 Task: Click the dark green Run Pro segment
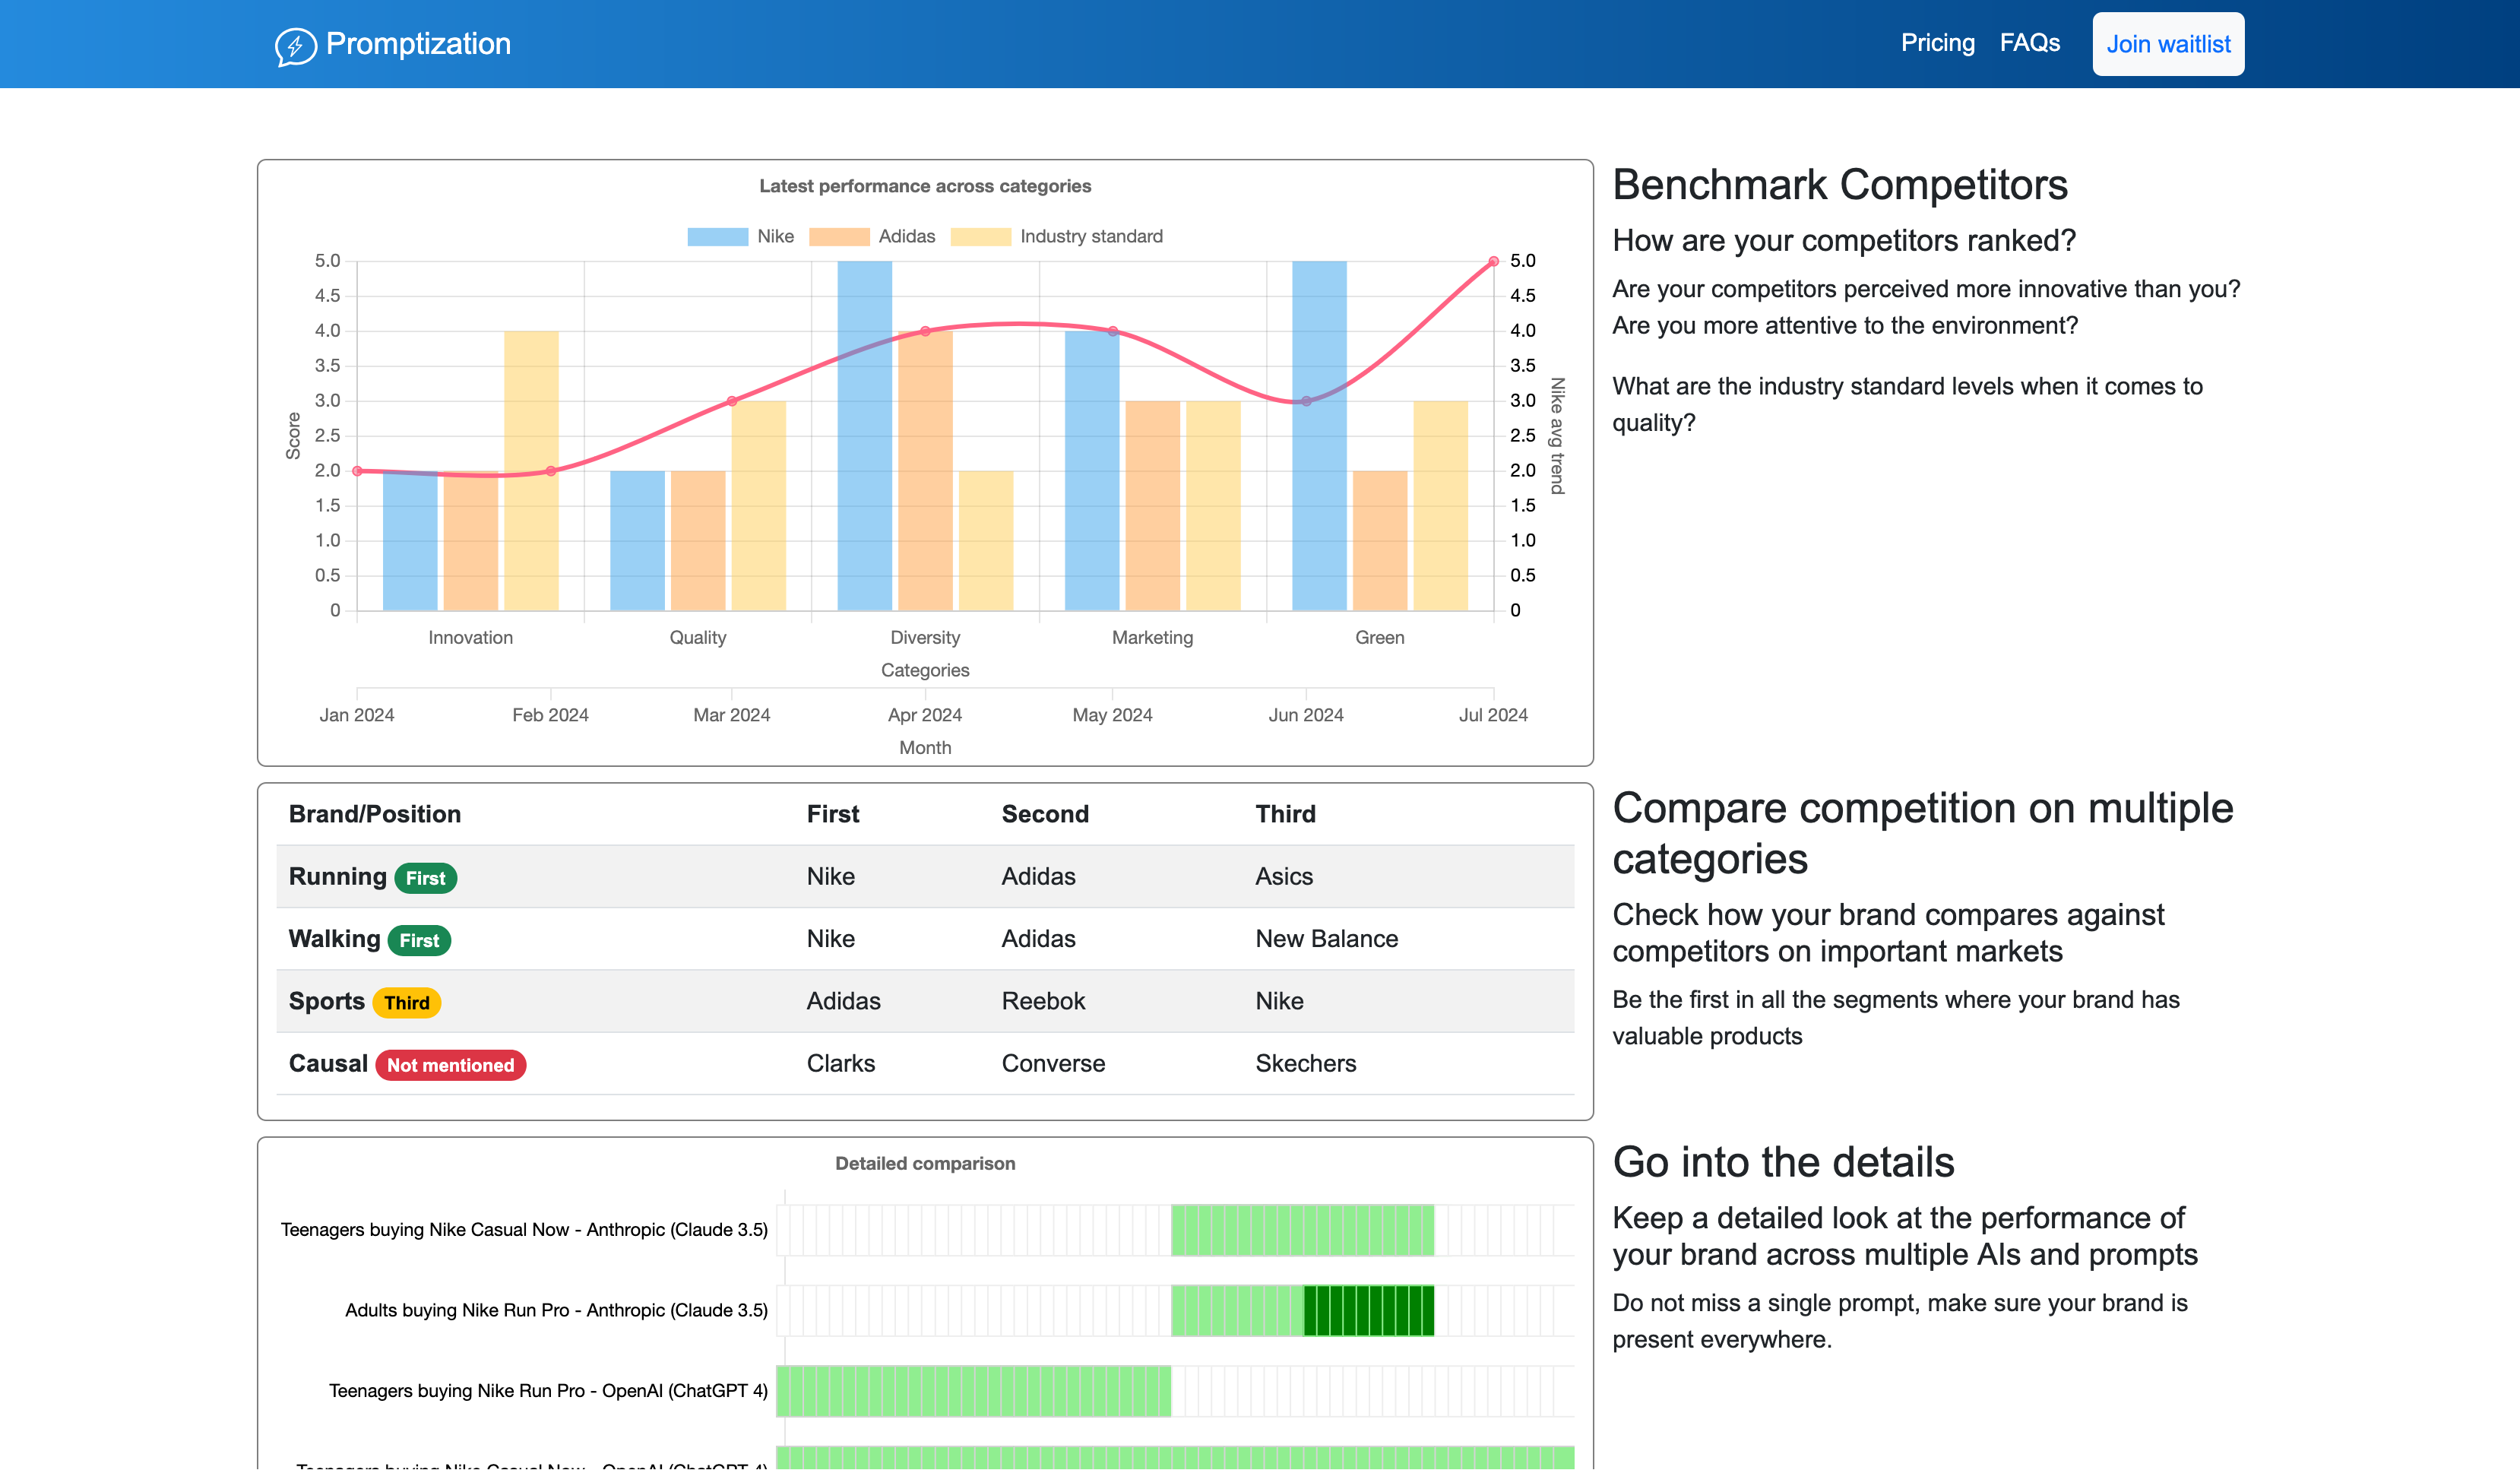tap(1368, 1310)
